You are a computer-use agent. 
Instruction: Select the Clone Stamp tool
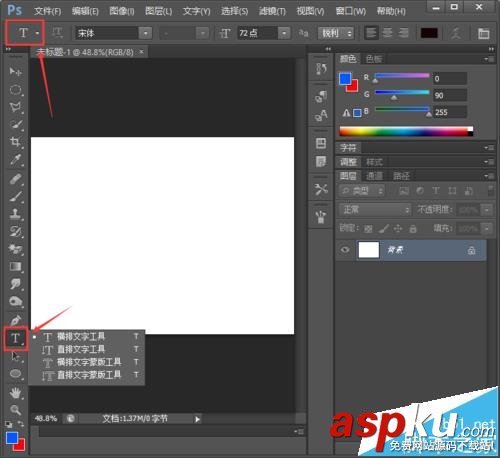point(15,214)
